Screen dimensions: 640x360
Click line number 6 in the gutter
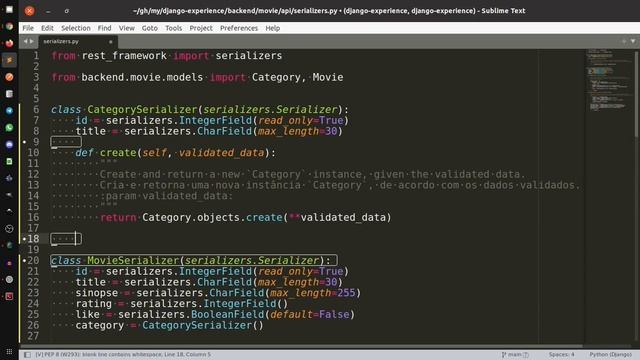click(x=36, y=110)
